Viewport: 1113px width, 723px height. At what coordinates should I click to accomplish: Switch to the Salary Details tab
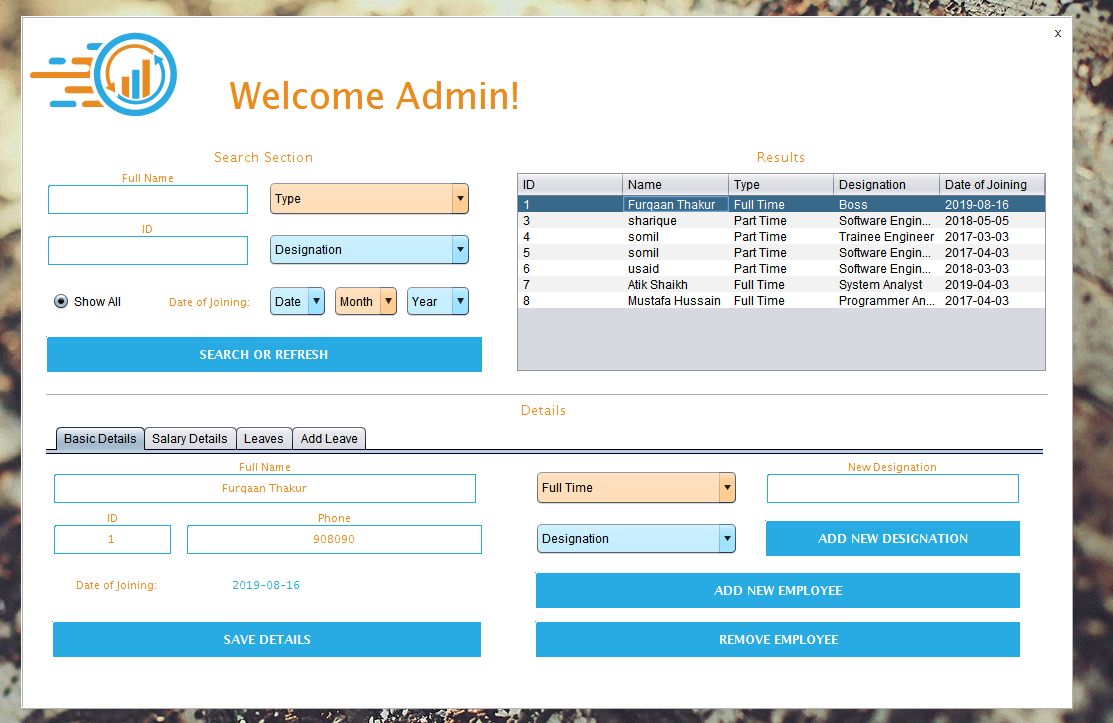click(x=190, y=438)
